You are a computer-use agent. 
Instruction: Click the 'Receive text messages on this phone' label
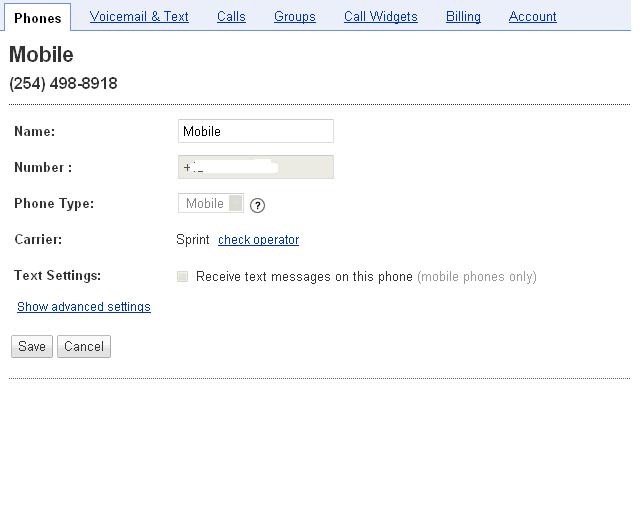coord(304,277)
